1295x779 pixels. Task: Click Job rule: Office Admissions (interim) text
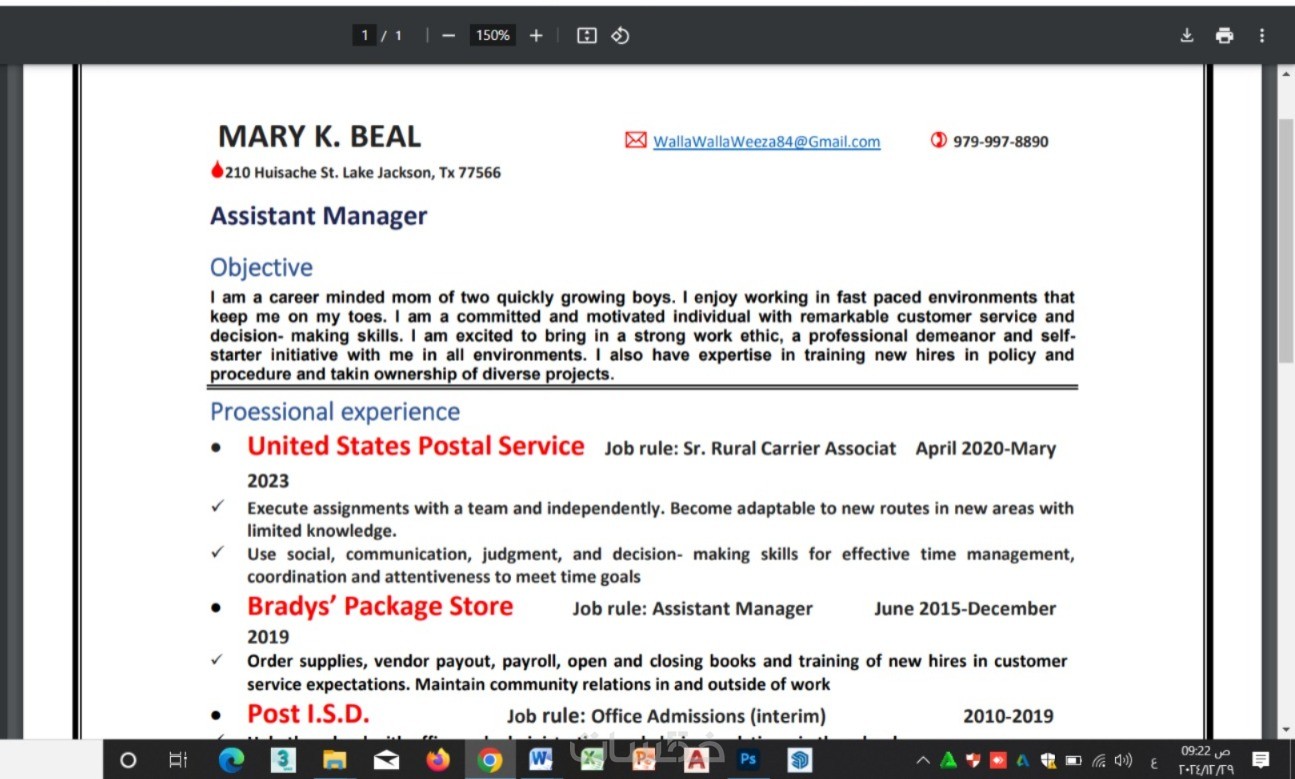click(x=666, y=716)
